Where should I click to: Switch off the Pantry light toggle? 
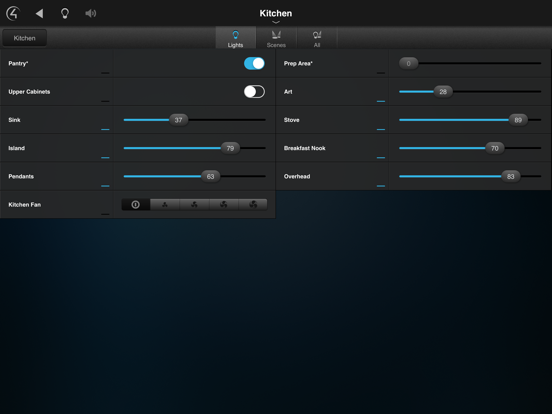(x=254, y=63)
